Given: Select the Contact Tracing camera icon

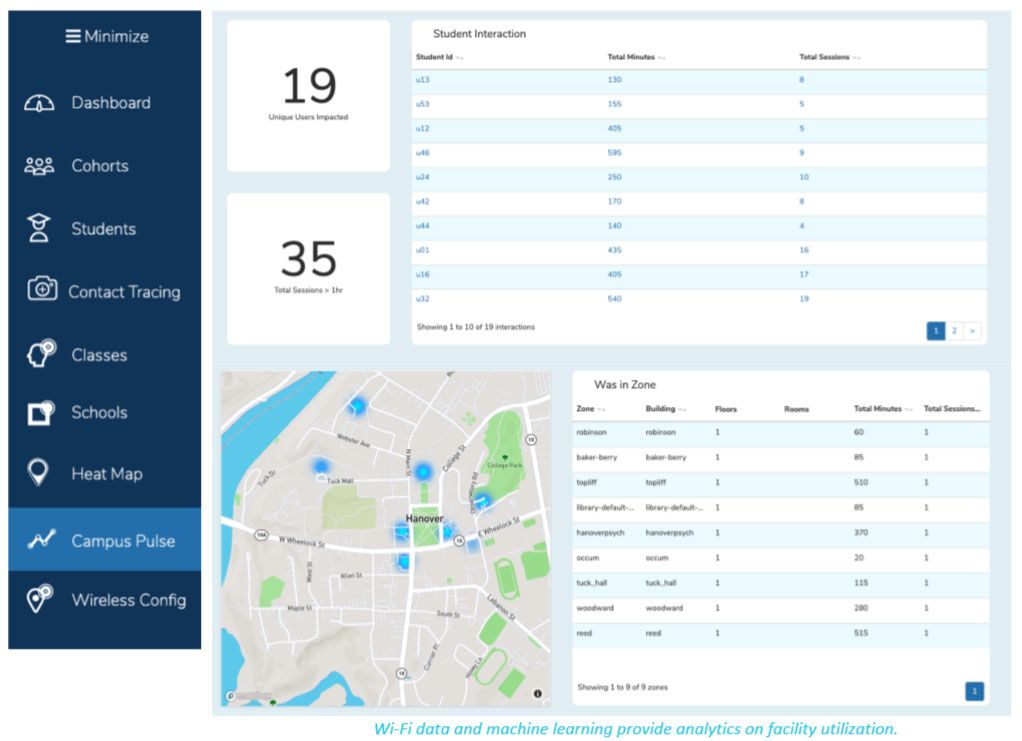Looking at the screenshot, I should point(41,290).
